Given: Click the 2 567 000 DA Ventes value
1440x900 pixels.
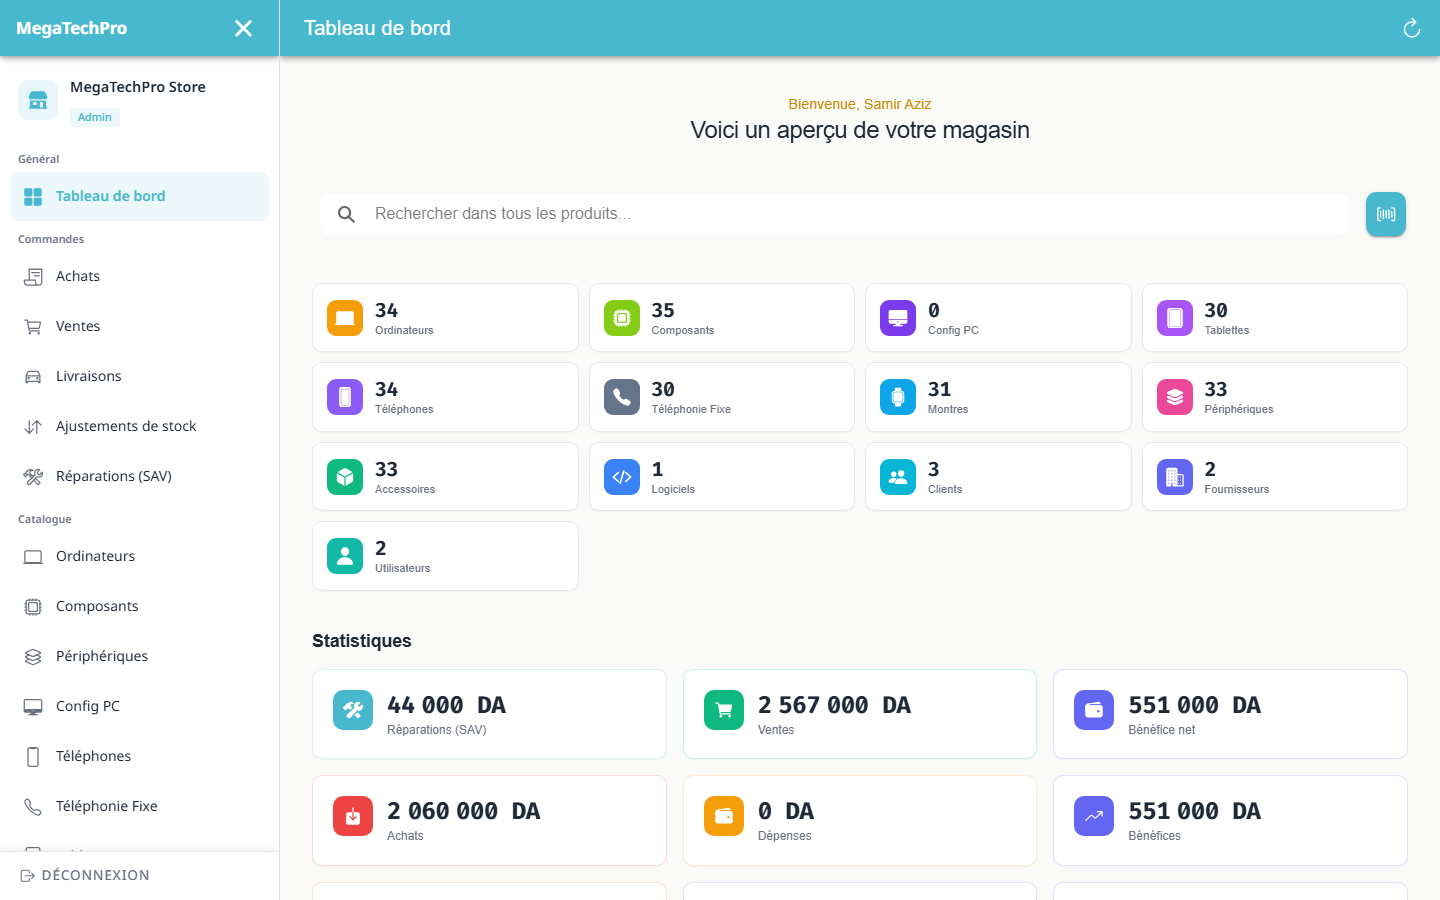Looking at the screenshot, I should [x=834, y=705].
